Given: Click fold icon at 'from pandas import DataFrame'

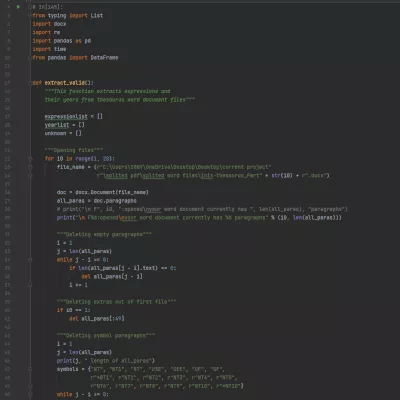Looking at the screenshot, I should [30, 57].
